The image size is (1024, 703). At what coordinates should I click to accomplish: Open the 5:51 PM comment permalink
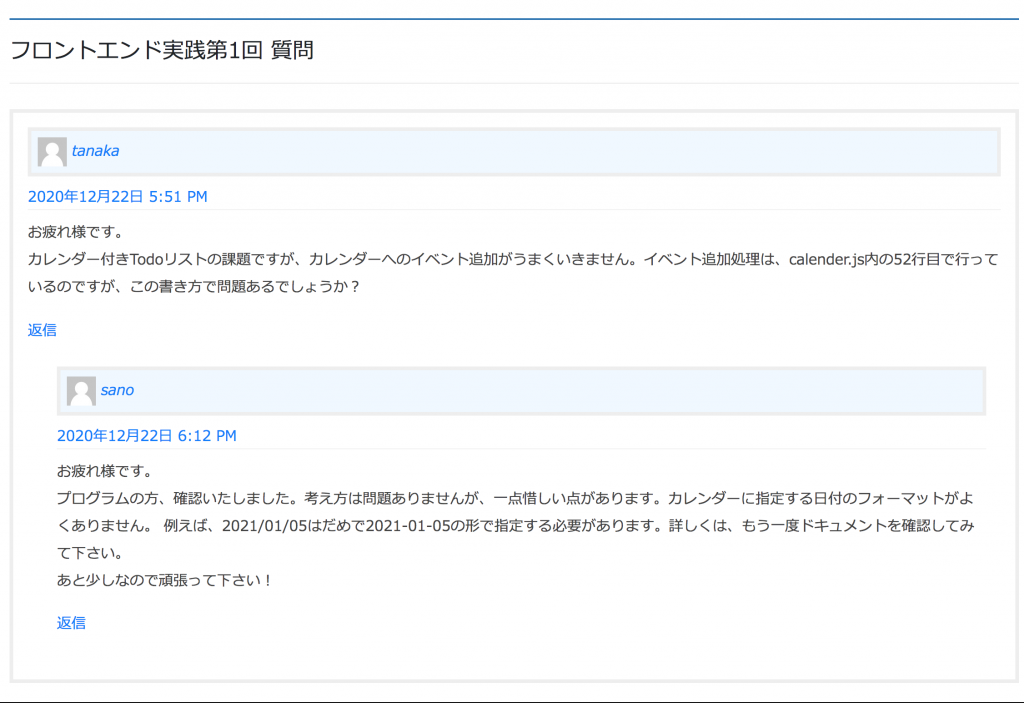pos(117,197)
